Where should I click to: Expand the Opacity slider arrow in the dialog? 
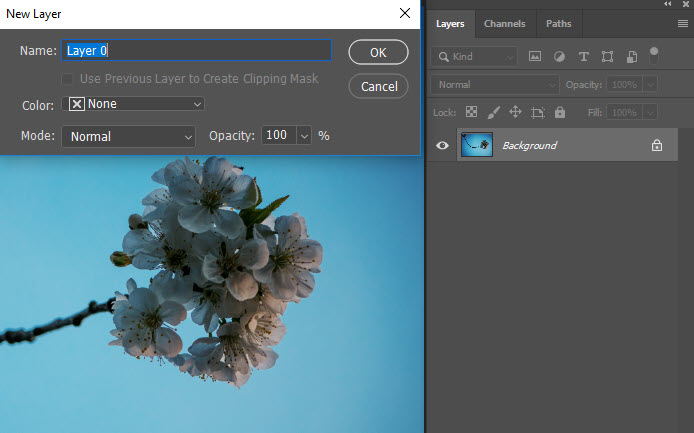(304, 136)
